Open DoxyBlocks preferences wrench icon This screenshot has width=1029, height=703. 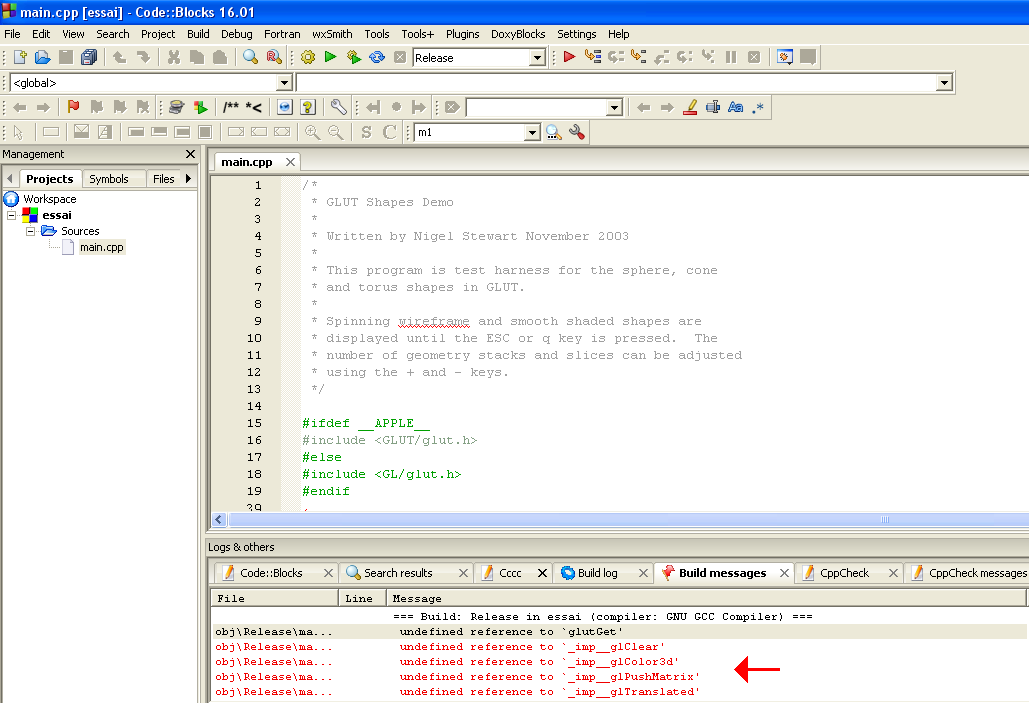[x=339, y=107]
